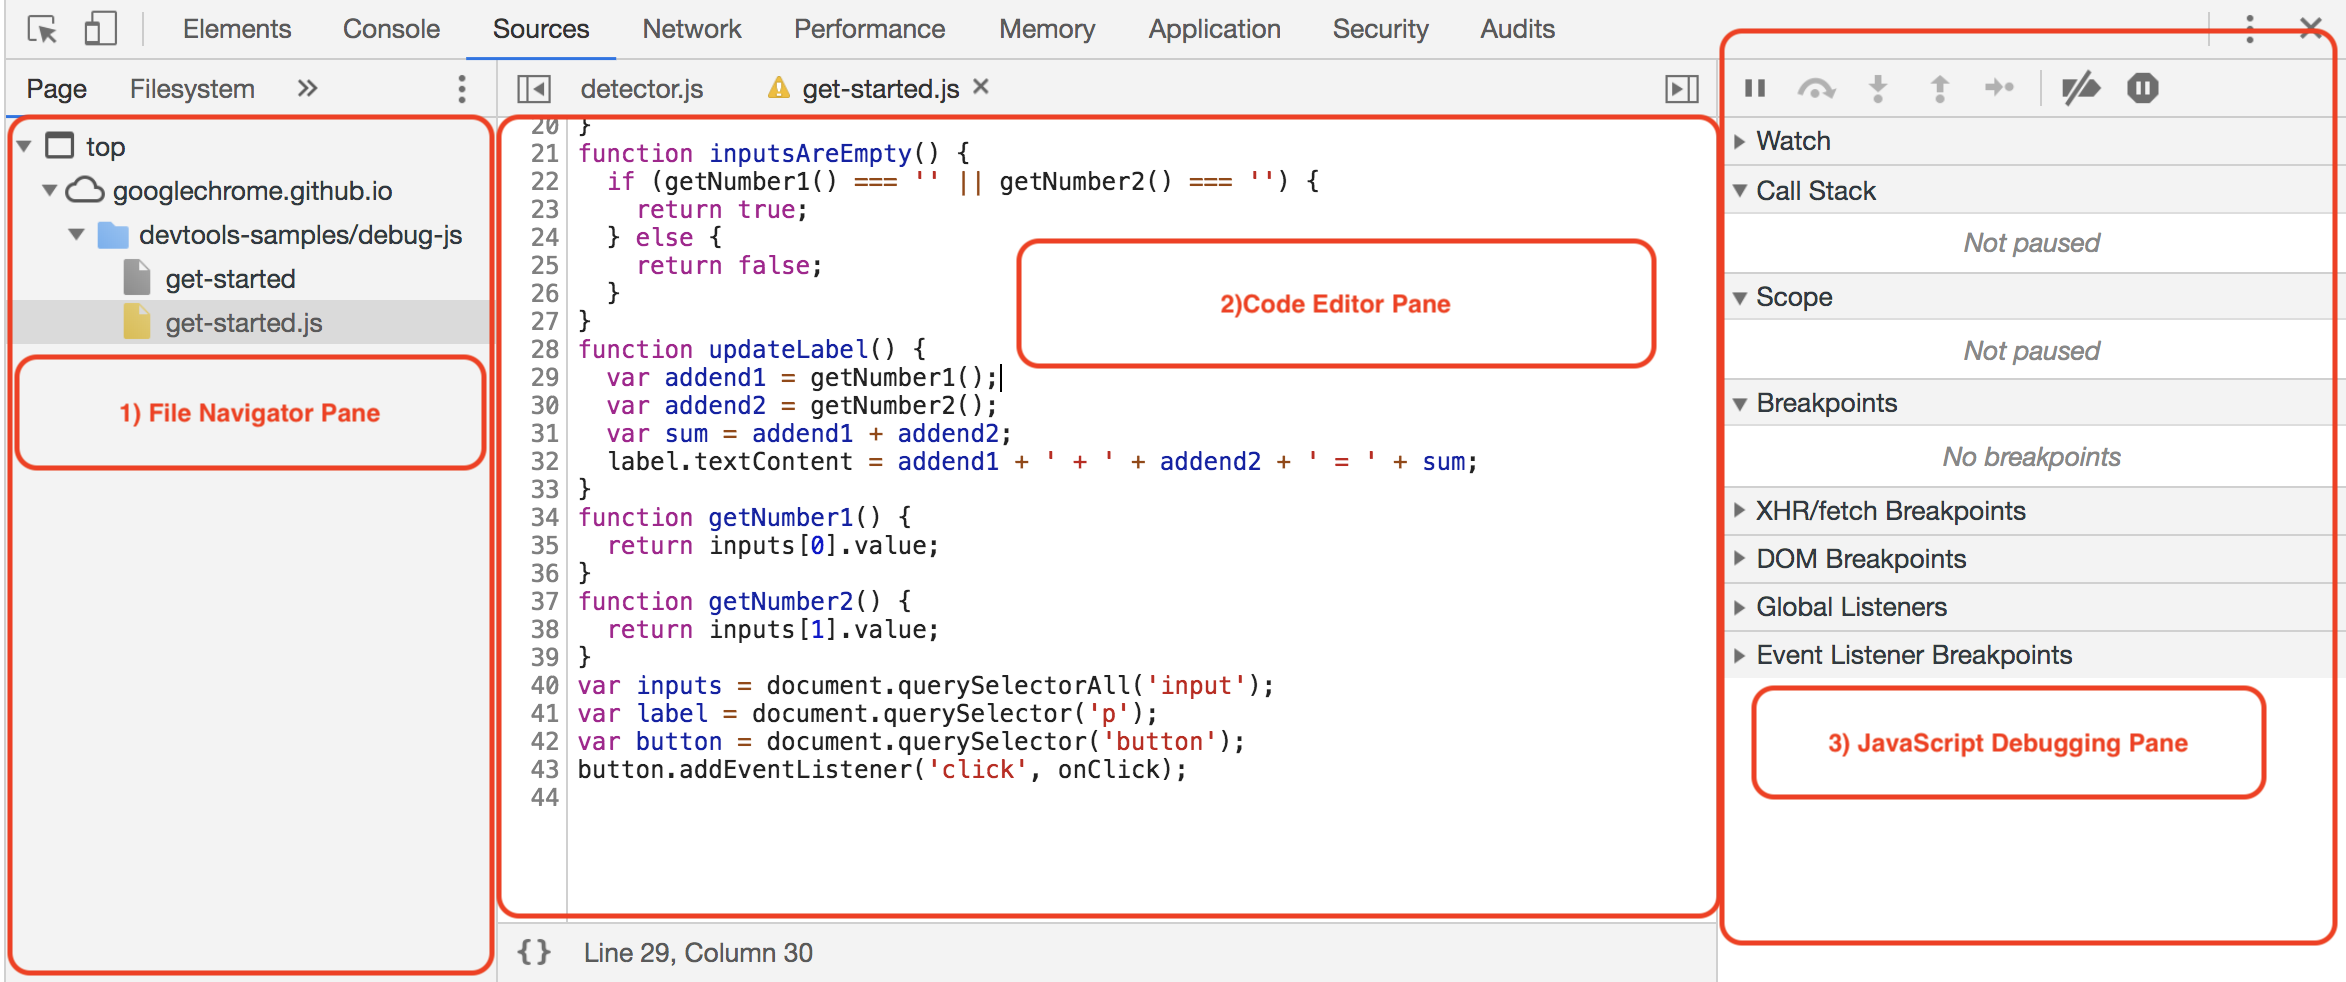Collapse the devtools-samples/debug-js folder

click(x=76, y=235)
